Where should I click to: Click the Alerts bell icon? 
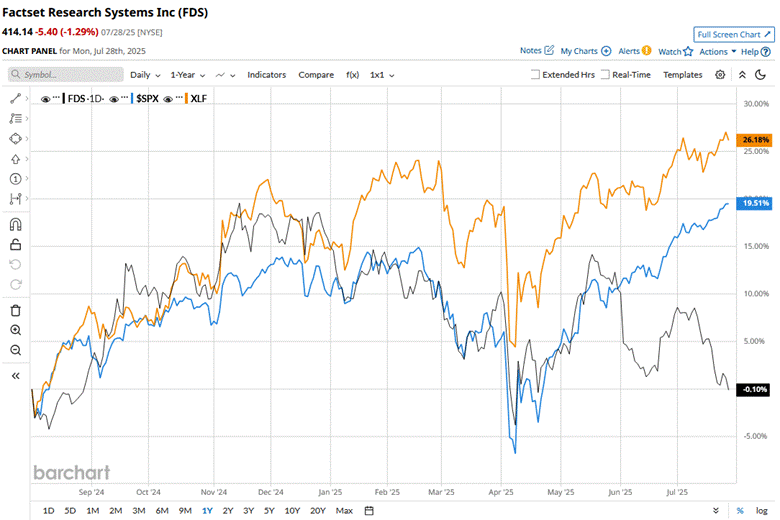[x=646, y=50]
